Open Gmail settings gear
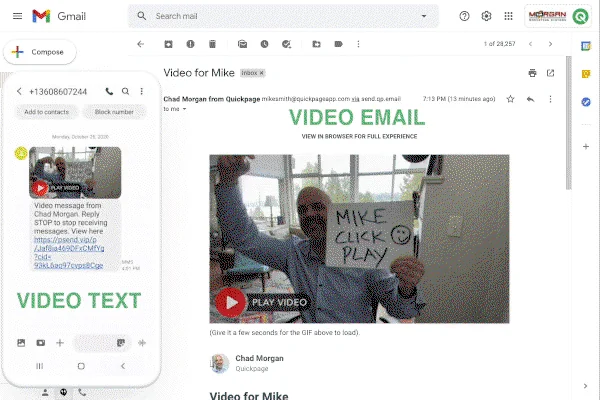 pyautogui.click(x=486, y=16)
